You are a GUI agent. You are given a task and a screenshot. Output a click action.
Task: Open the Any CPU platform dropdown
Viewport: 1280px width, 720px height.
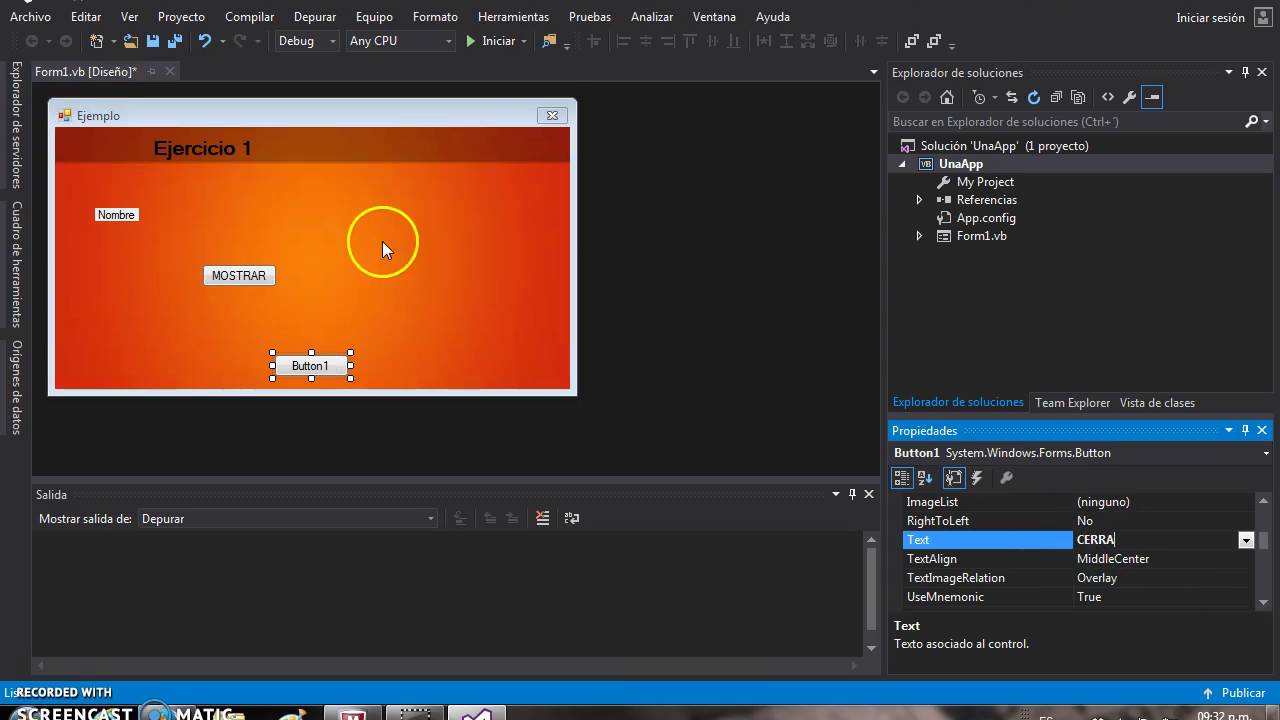click(401, 41)
